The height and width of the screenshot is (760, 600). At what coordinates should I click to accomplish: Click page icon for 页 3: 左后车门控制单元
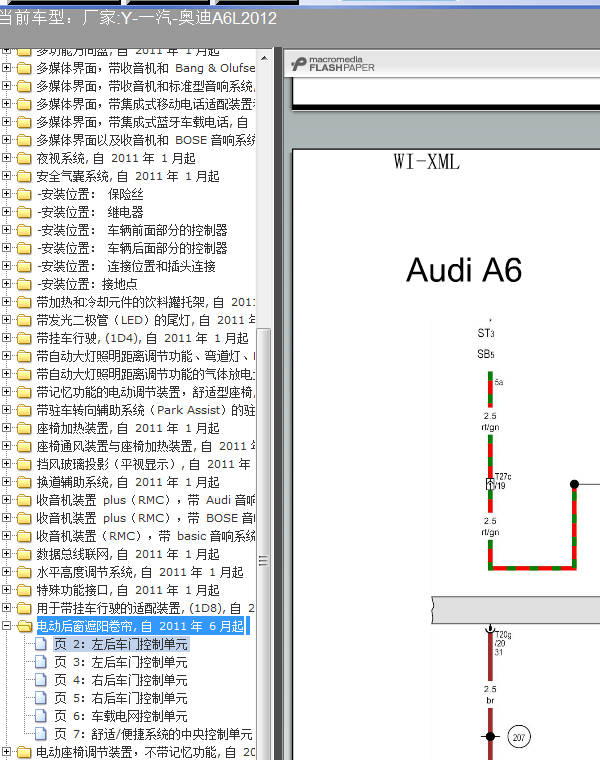[41, 662]
